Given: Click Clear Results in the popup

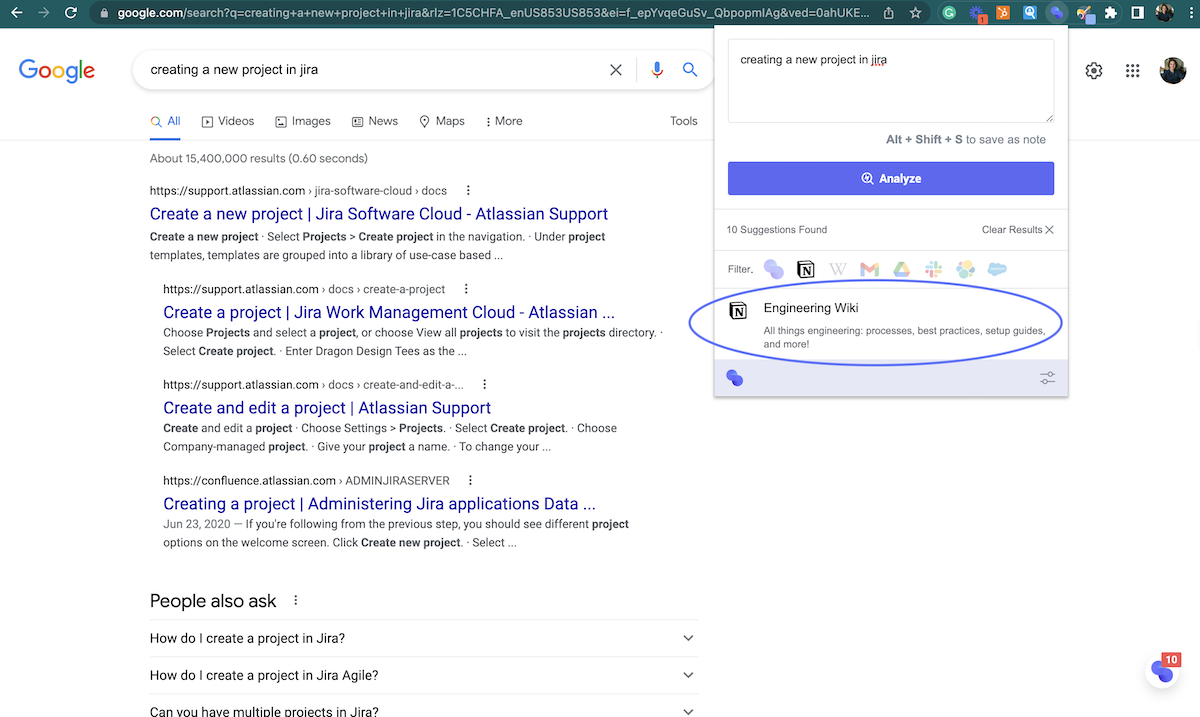Looking at the screenshot, I should tap(1018, 230).
